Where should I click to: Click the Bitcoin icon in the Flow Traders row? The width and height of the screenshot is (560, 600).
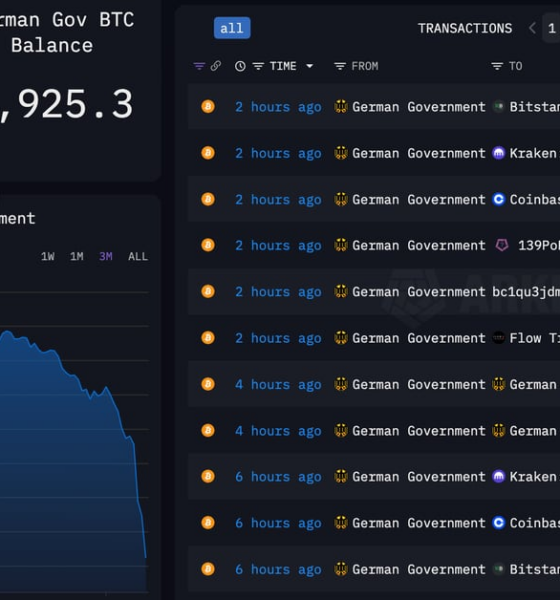coord(208,338)
